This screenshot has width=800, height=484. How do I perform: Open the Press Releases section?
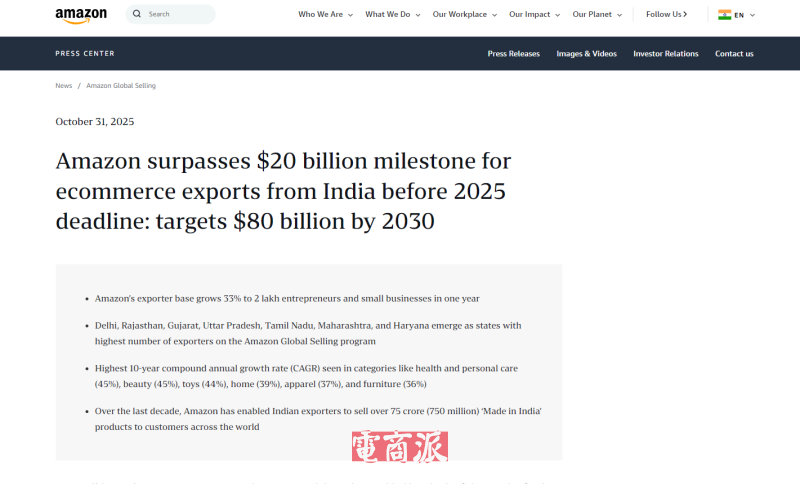(x=513, y=54)
